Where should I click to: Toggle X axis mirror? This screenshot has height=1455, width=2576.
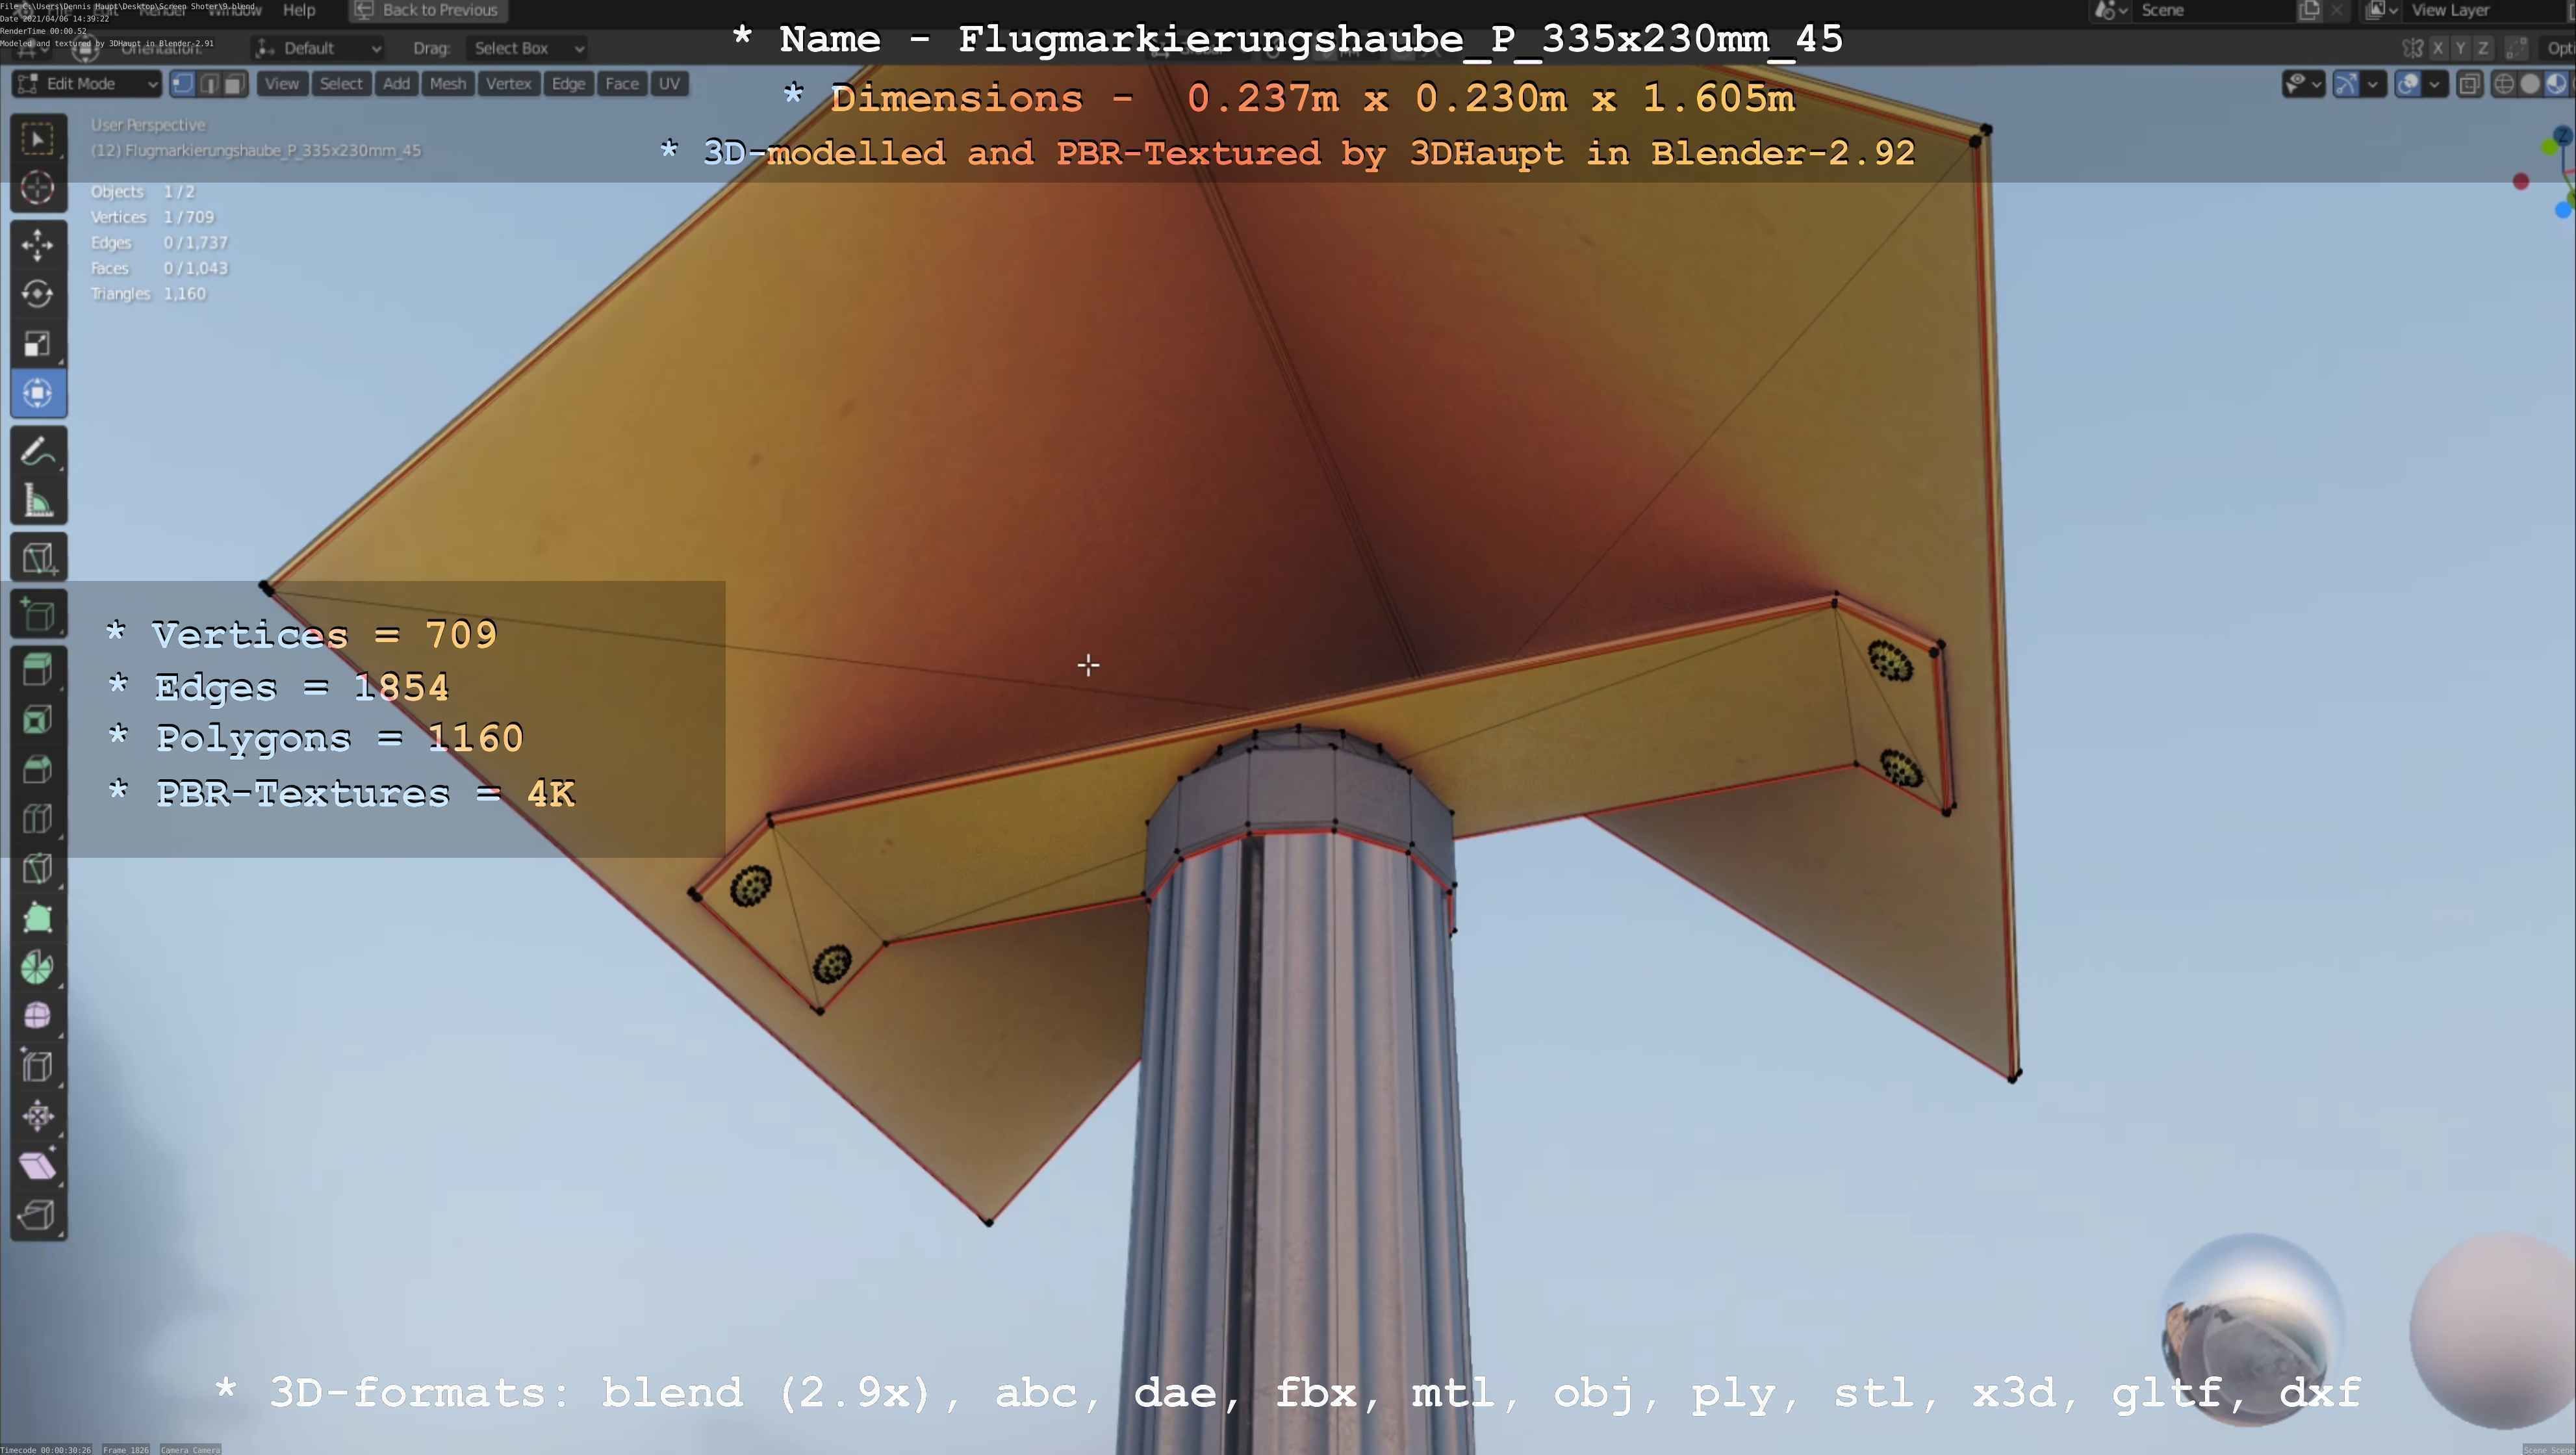coord(2438,48)
